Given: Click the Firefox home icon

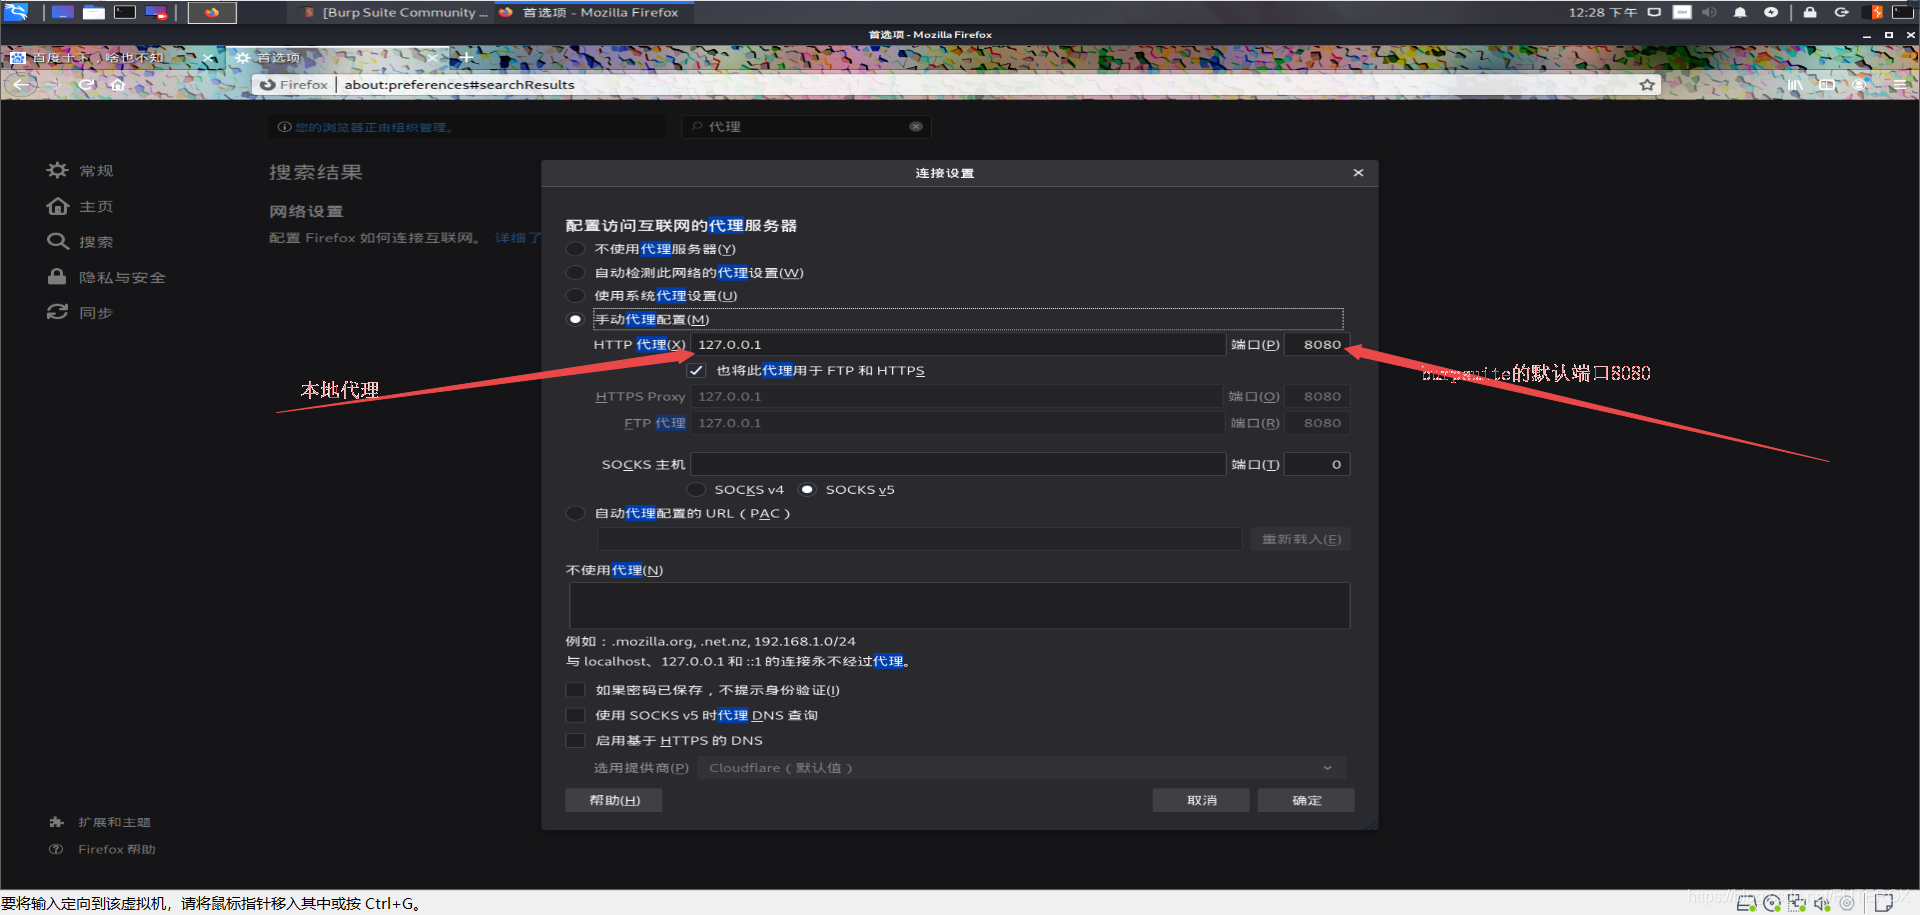Looking at the screenshot, I should pos(117,84).
